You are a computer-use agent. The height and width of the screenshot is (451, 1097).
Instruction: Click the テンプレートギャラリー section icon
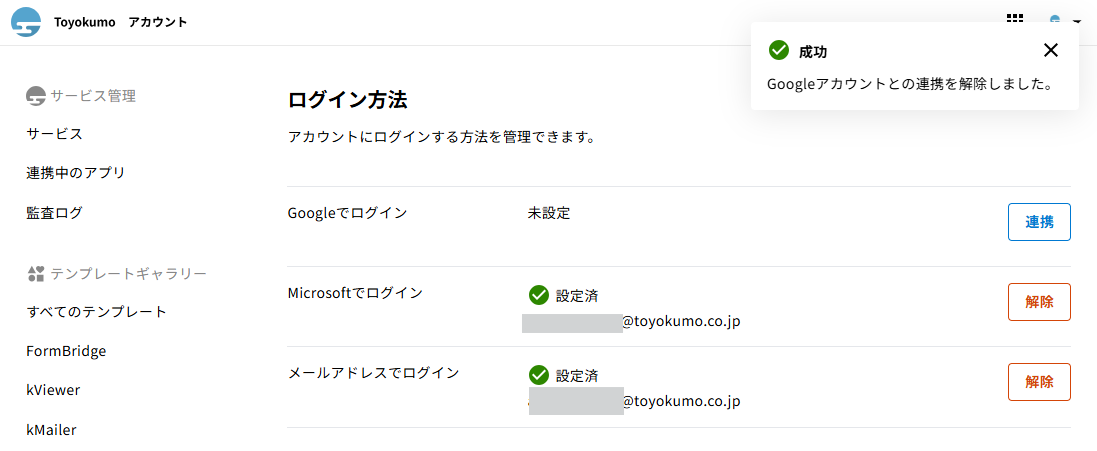tap(36, 273)
